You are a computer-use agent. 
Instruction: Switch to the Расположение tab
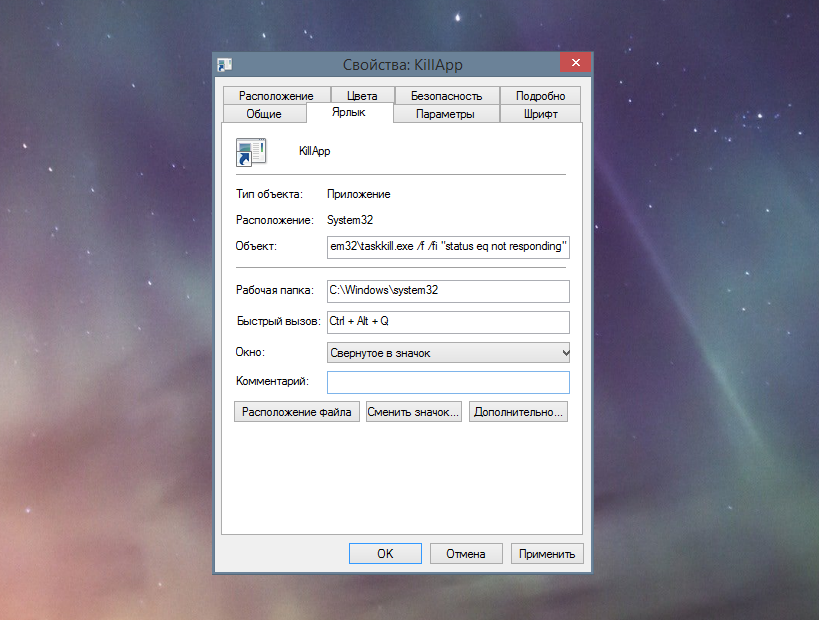coord(276,96)
